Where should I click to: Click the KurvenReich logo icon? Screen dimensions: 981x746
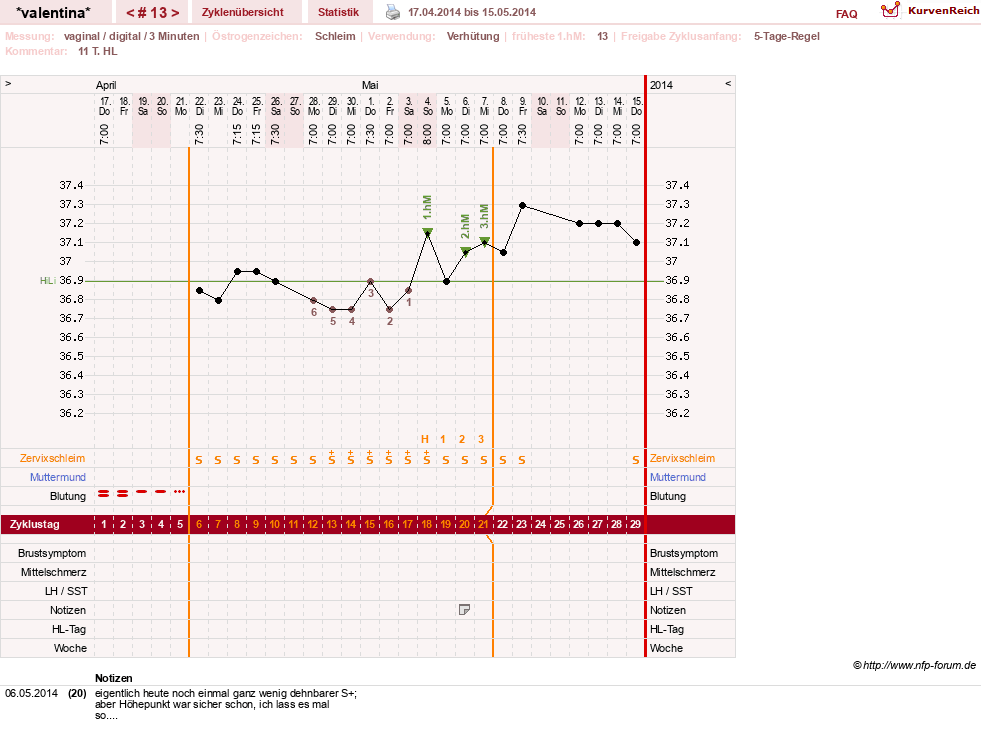pos(890,11)
